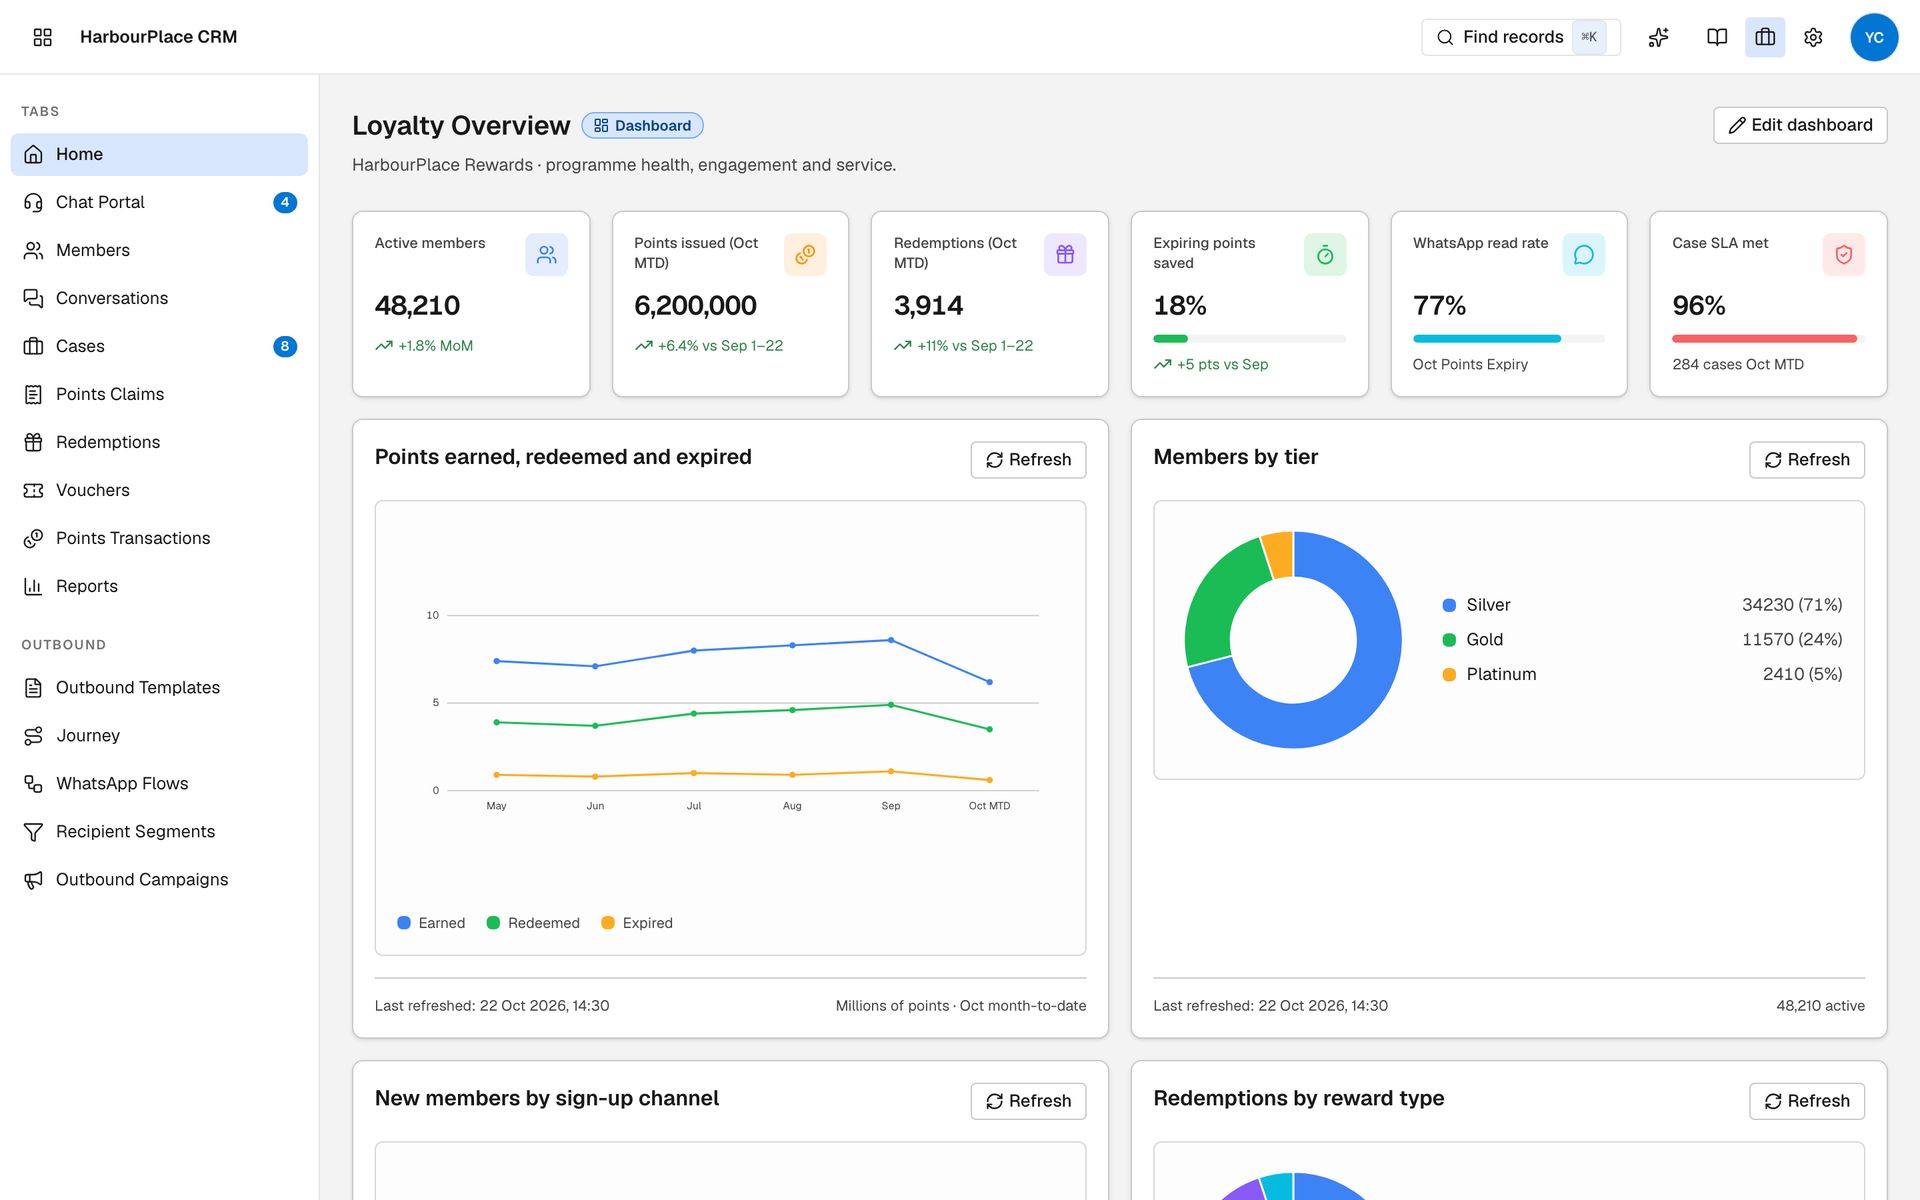The height and width of the screenshot is (1200, 1920).
Task: Refresh the Points earned, redeemed and expired chart
Action: pos(1028,460)
